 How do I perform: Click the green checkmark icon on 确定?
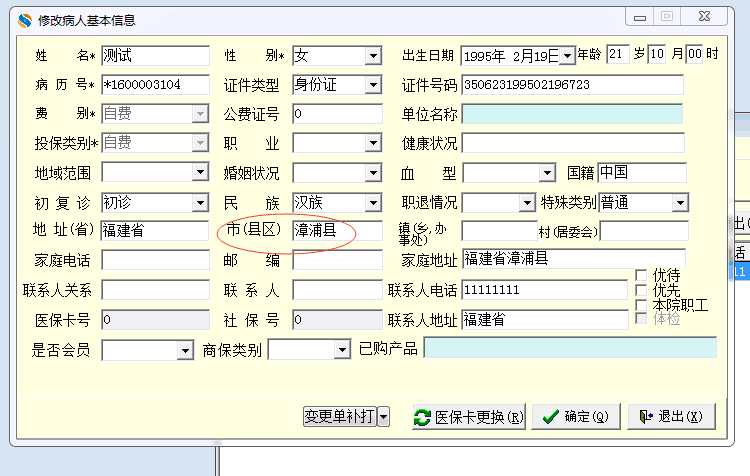tap(551, 417)
